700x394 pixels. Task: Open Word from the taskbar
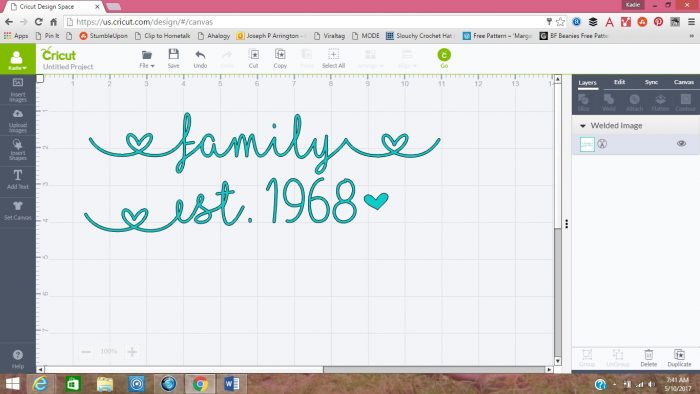232,384
